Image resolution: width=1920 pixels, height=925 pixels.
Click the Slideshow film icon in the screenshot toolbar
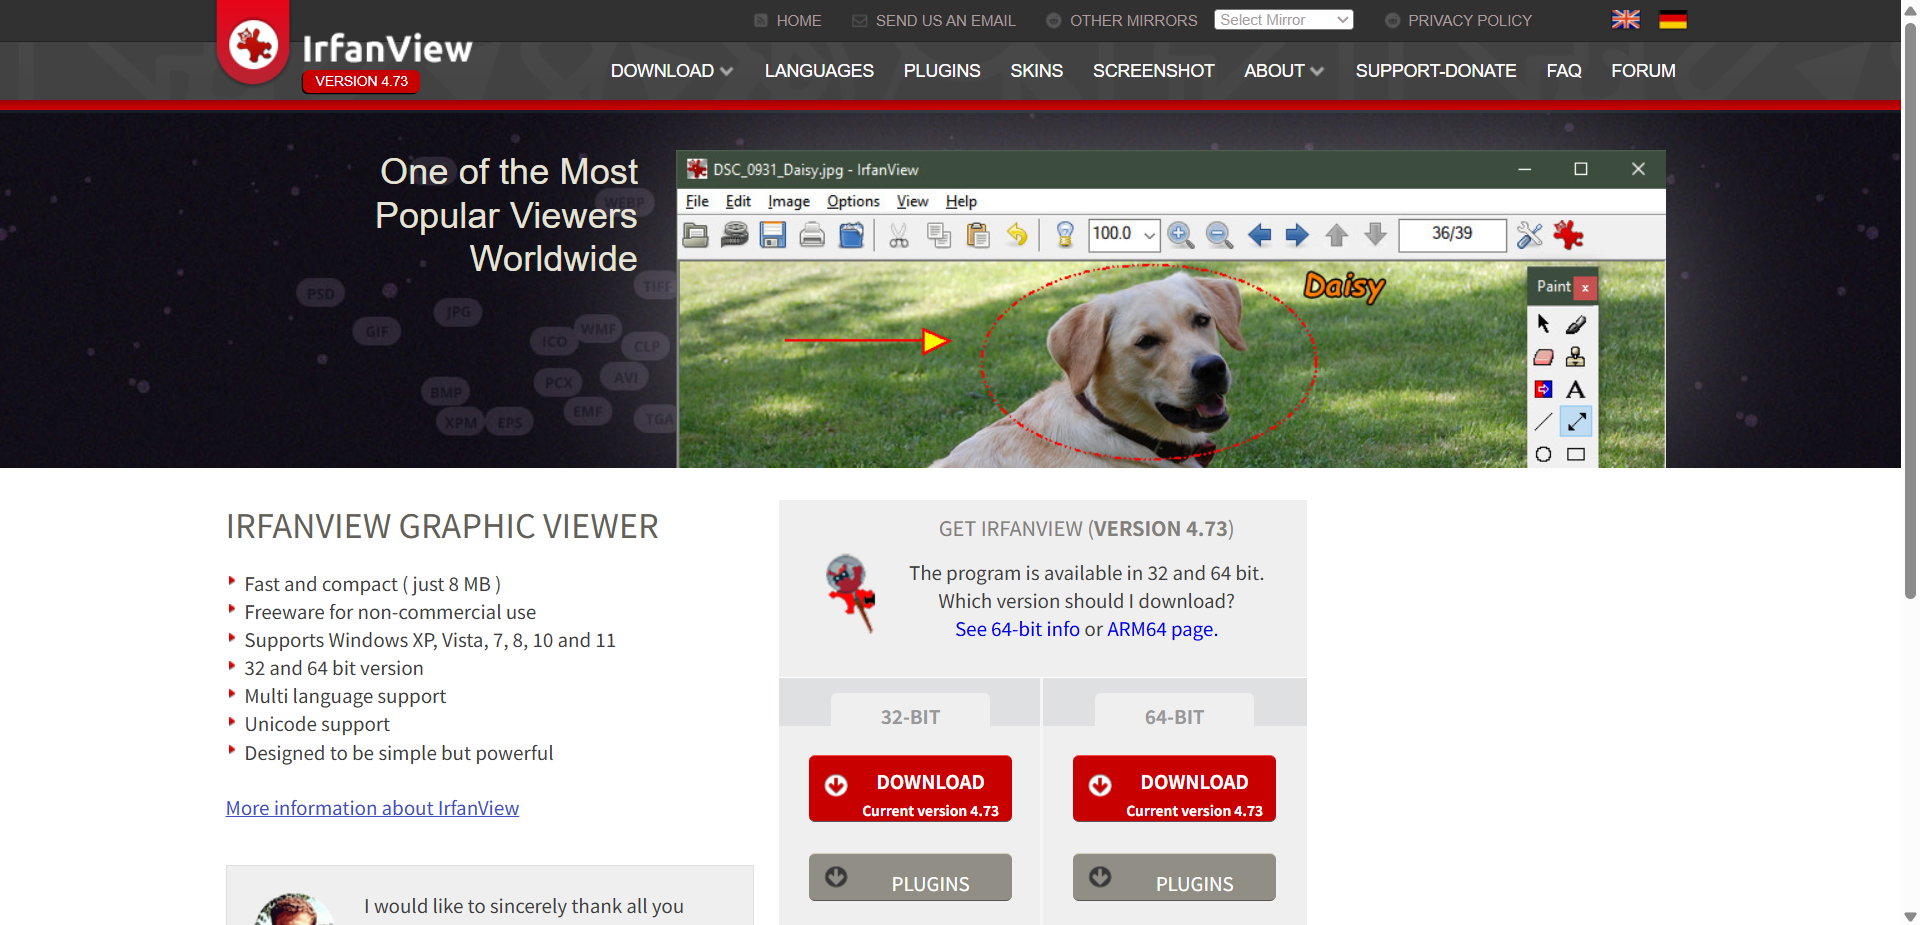click(735, 235)
